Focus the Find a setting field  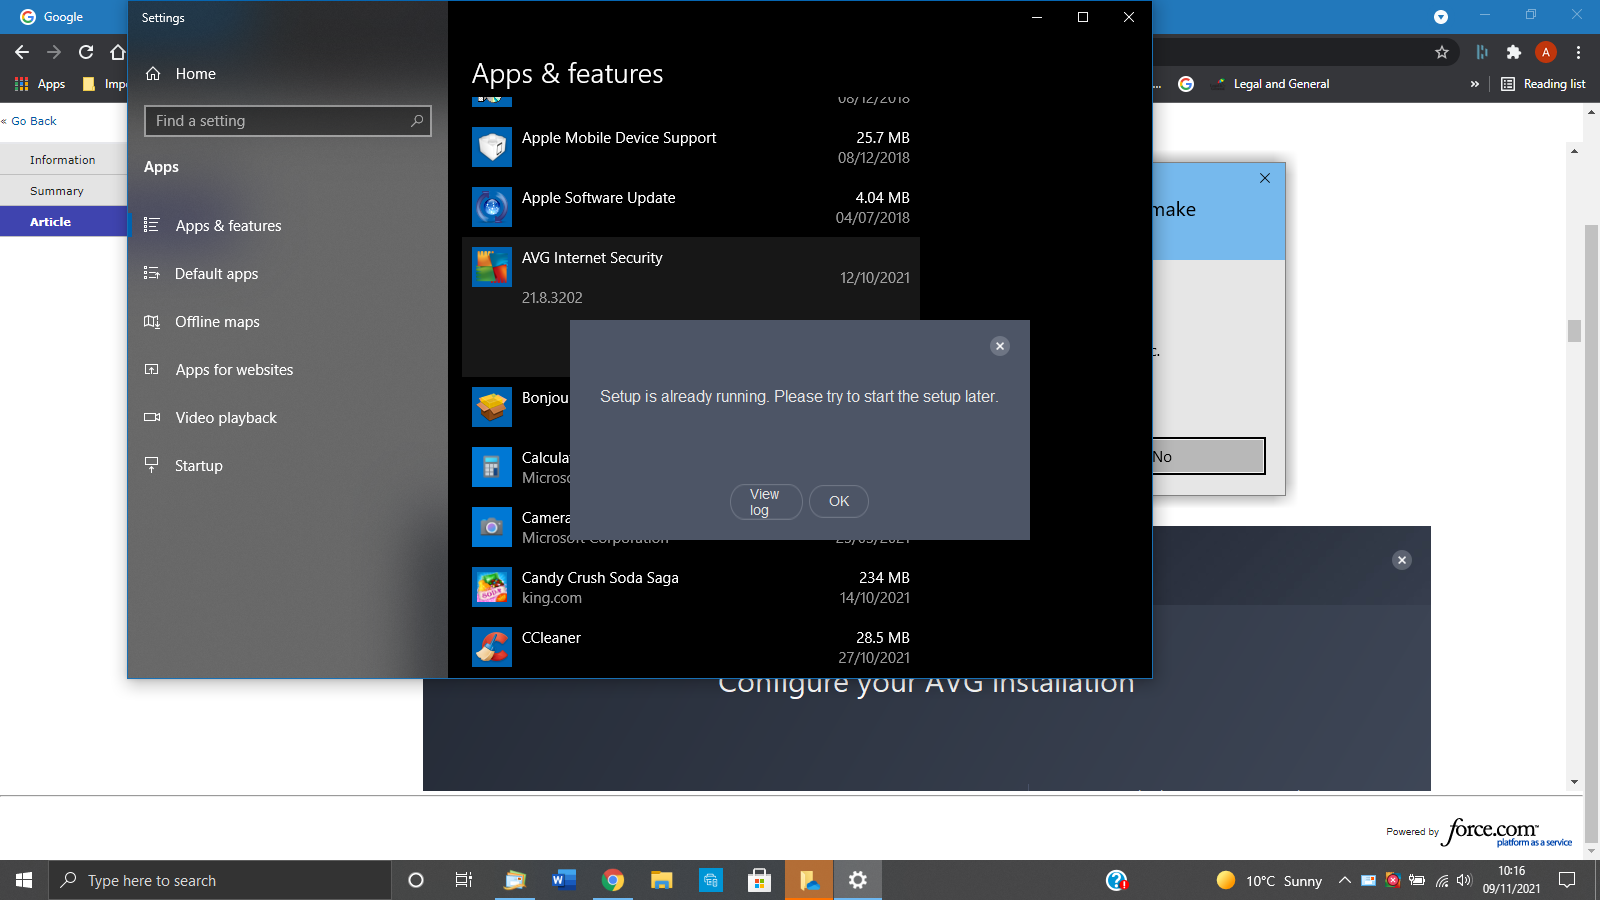click(288, 121)
